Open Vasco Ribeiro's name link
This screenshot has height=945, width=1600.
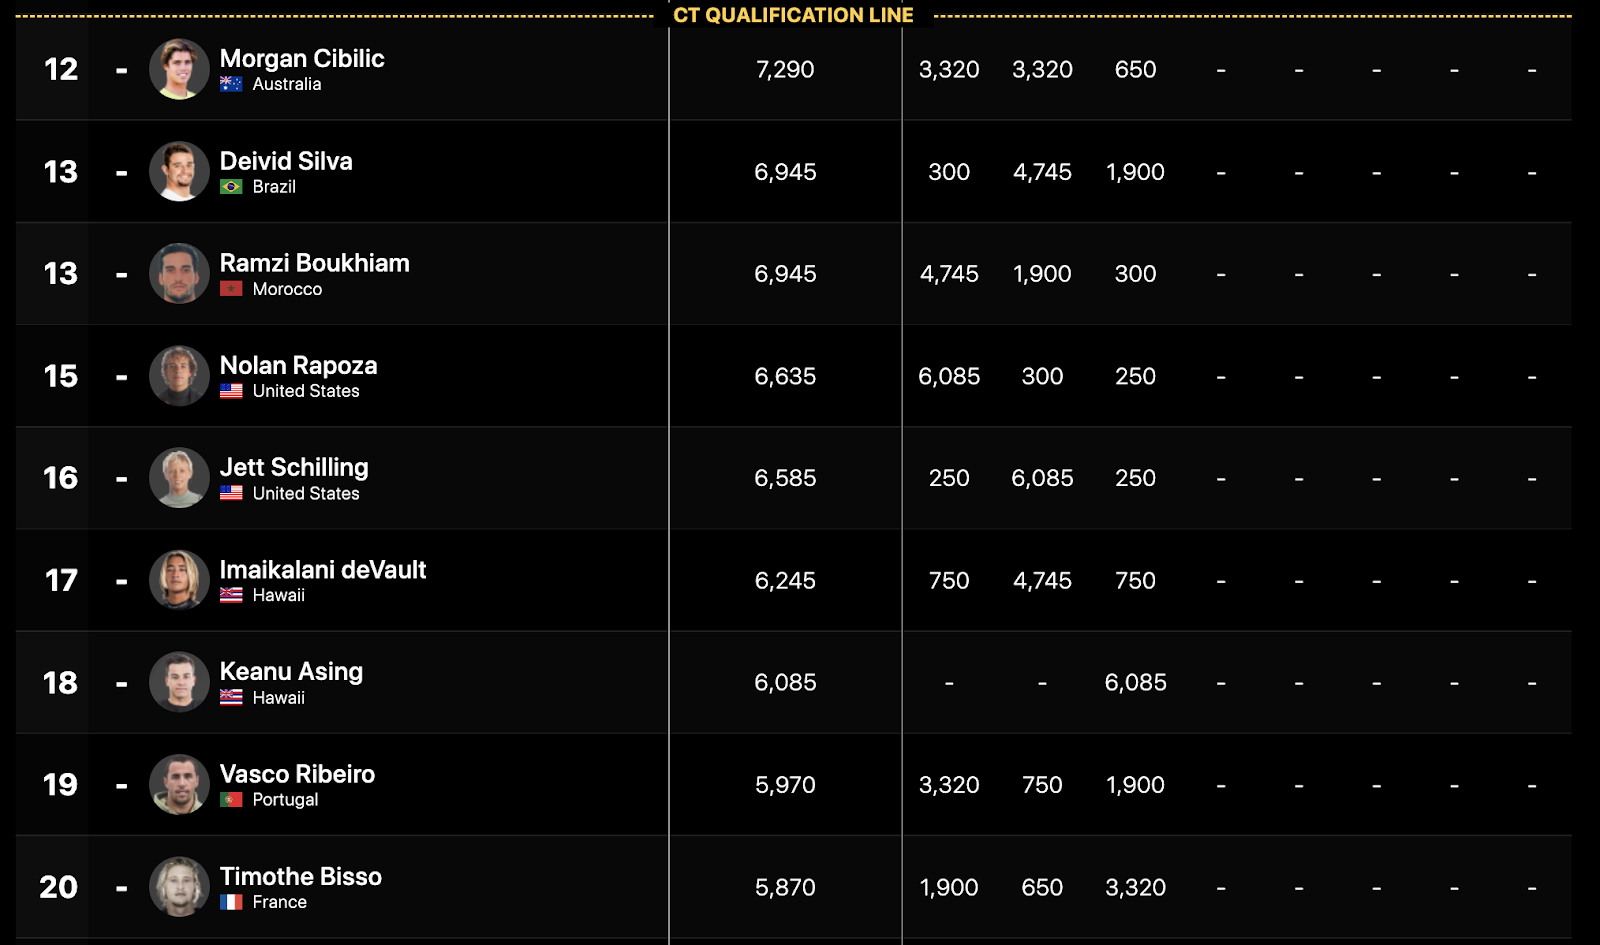coord(297,774)
